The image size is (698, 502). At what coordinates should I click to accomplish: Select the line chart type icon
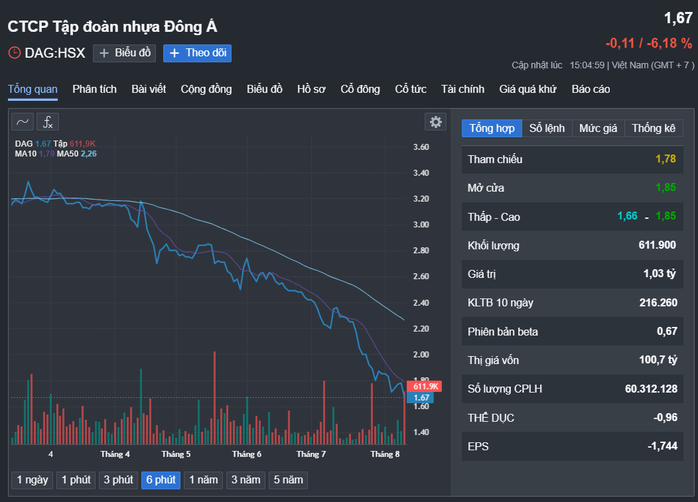click(x=23, y=122)
